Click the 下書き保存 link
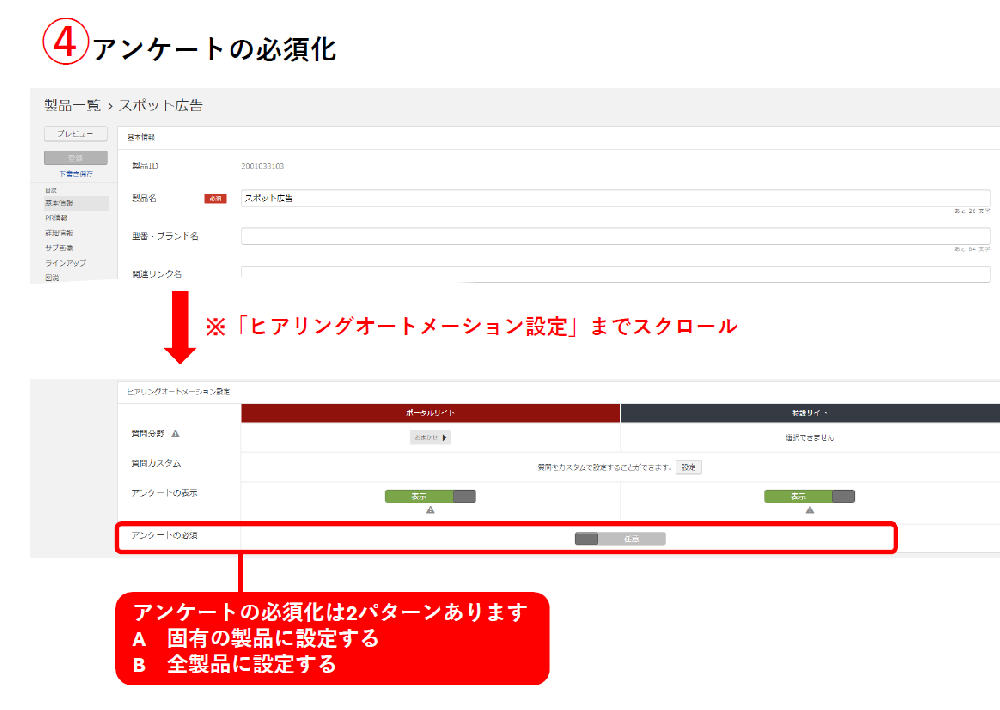The image size is (1000, 710). point(75,173)
